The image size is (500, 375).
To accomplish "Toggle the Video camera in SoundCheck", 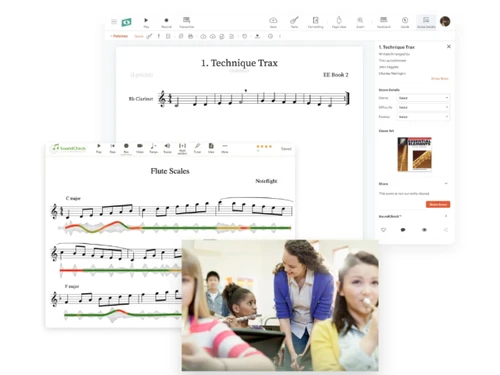I will 140,148.
